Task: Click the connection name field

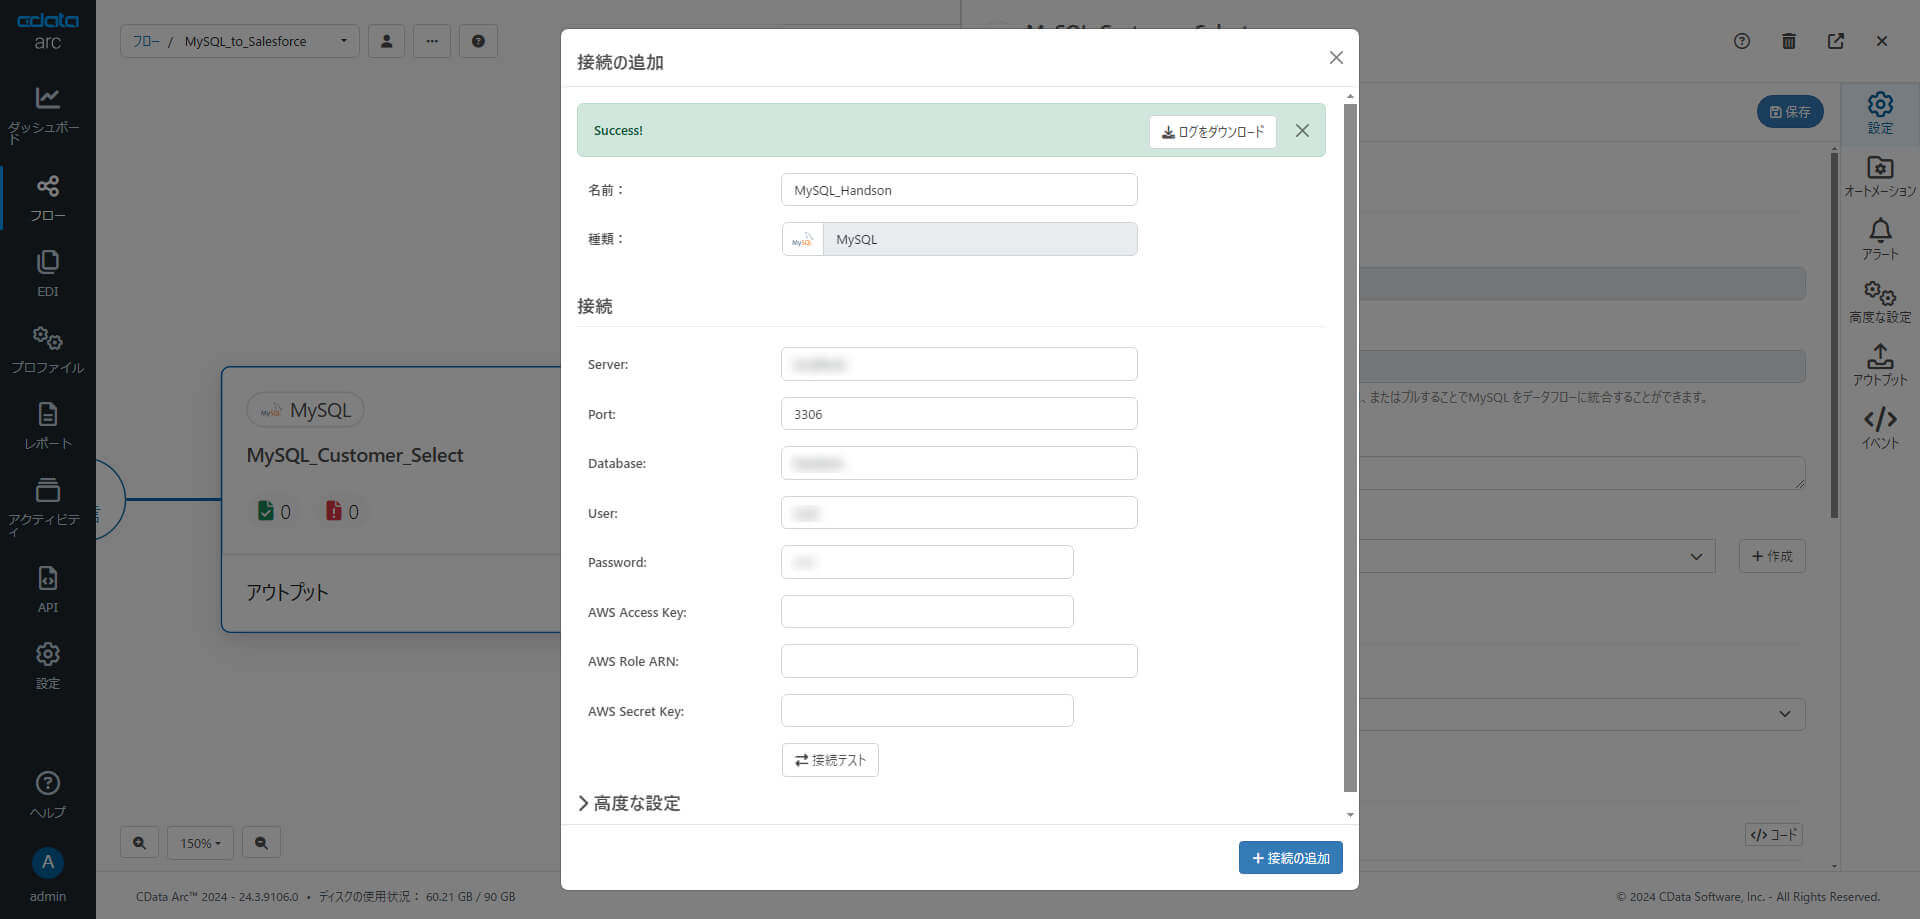Action: point(959,190)
